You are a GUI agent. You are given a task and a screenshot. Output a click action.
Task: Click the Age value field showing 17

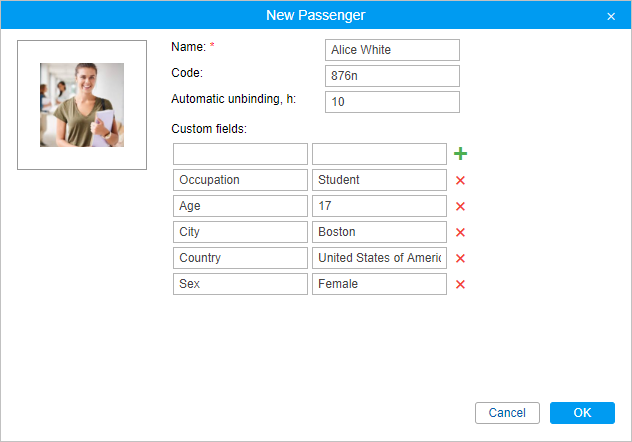click(379, 206)
